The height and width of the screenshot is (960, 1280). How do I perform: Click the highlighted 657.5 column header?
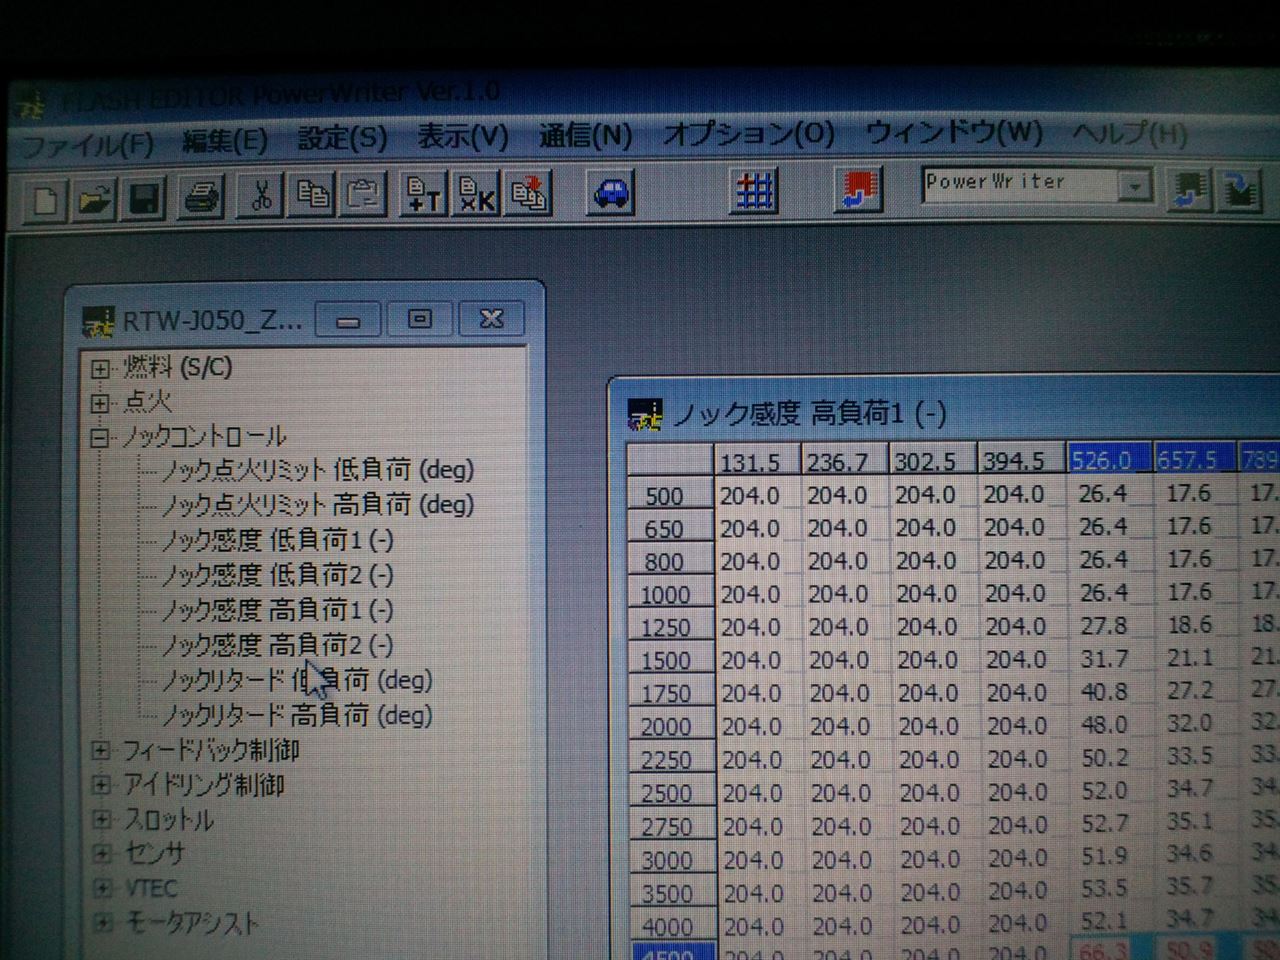click(1195, 458)
